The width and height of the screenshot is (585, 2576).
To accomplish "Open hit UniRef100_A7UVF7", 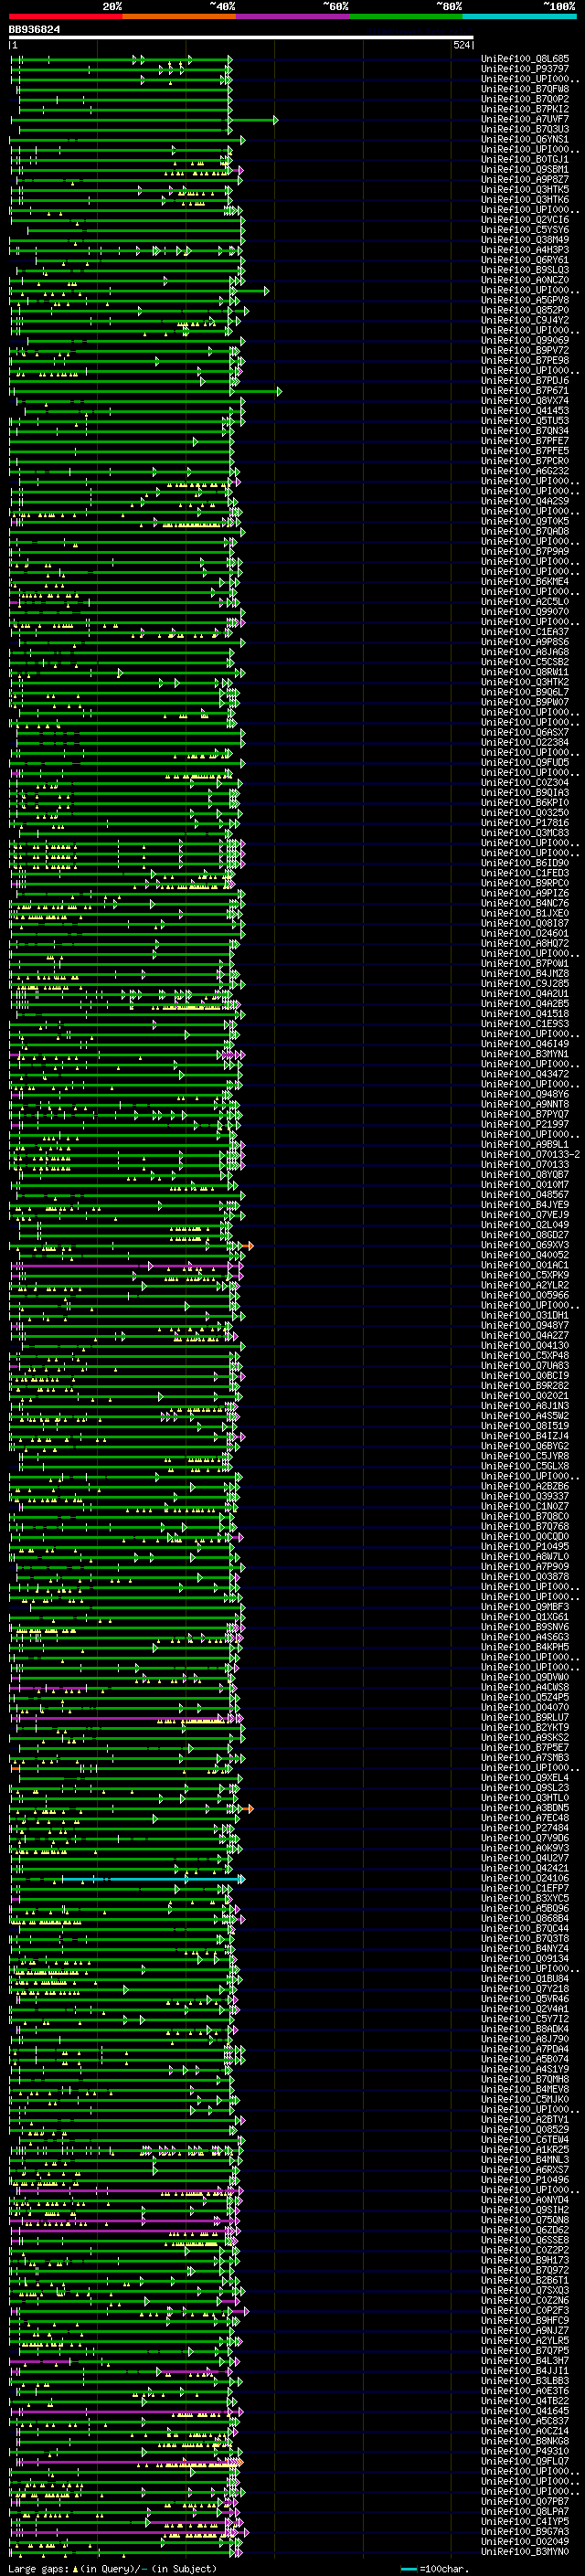I will [x=525, y=119].
